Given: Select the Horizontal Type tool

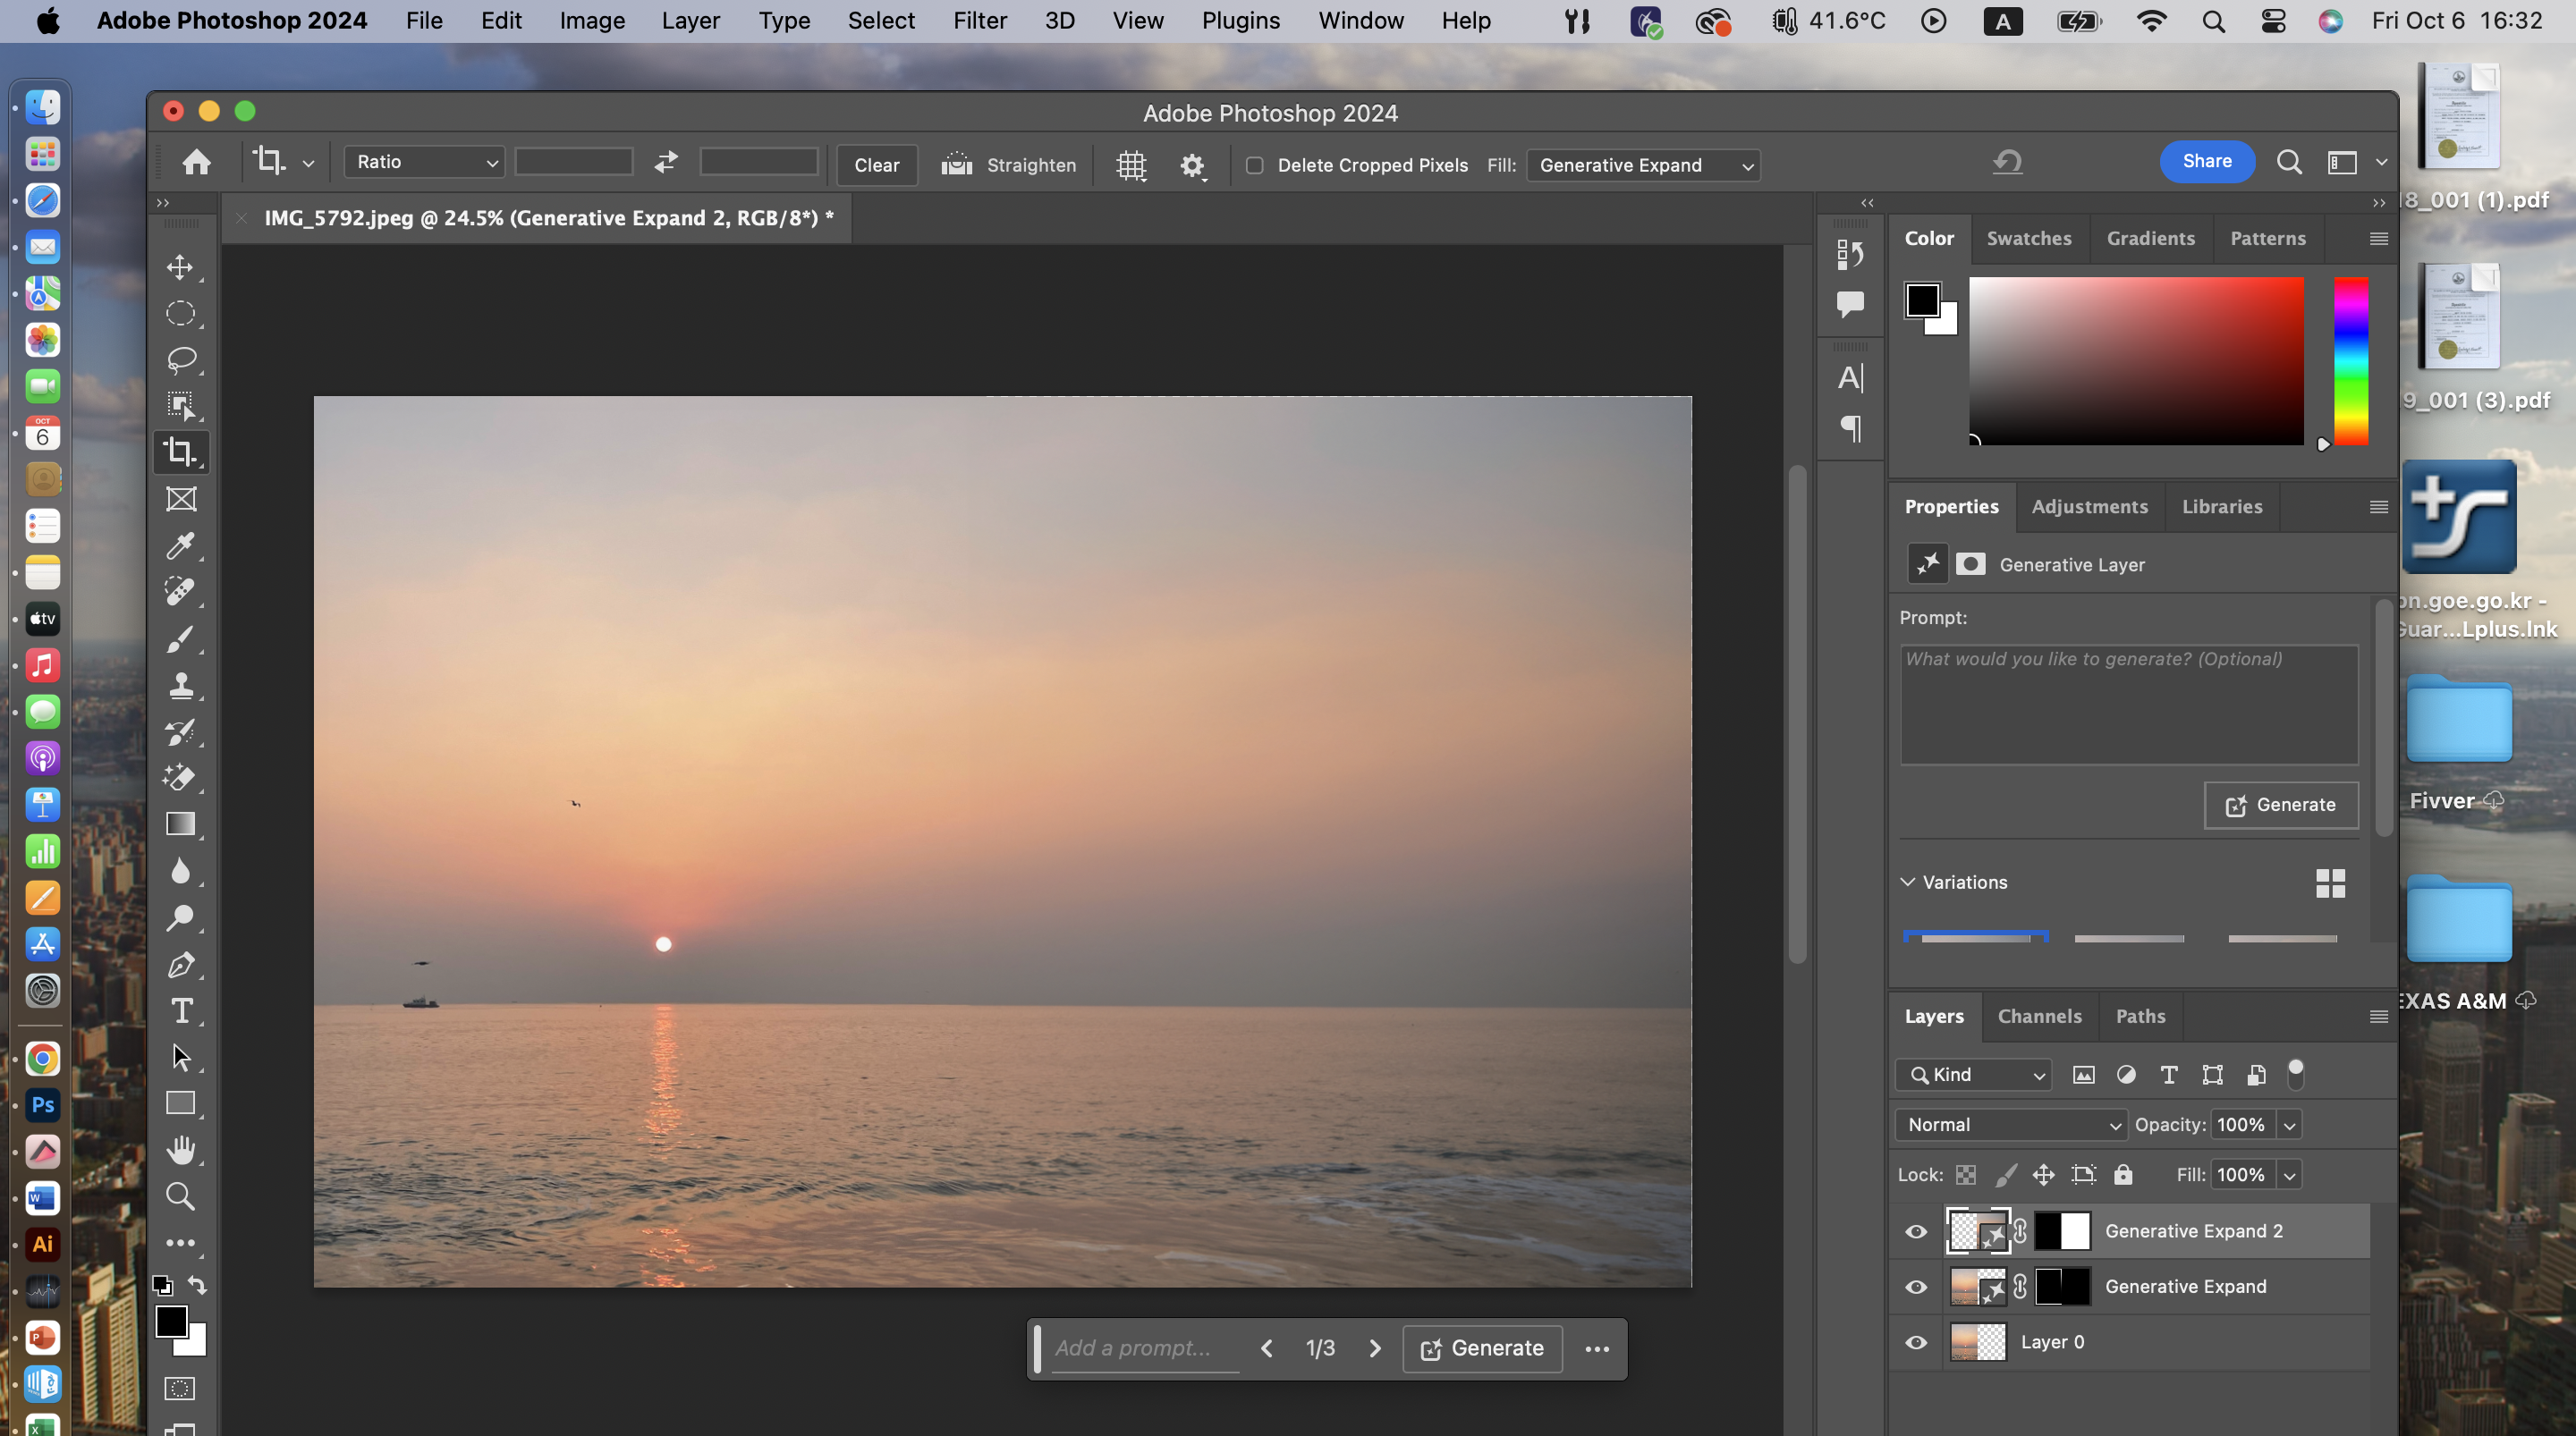Looking at the screenshot, I should point(180,1011).
